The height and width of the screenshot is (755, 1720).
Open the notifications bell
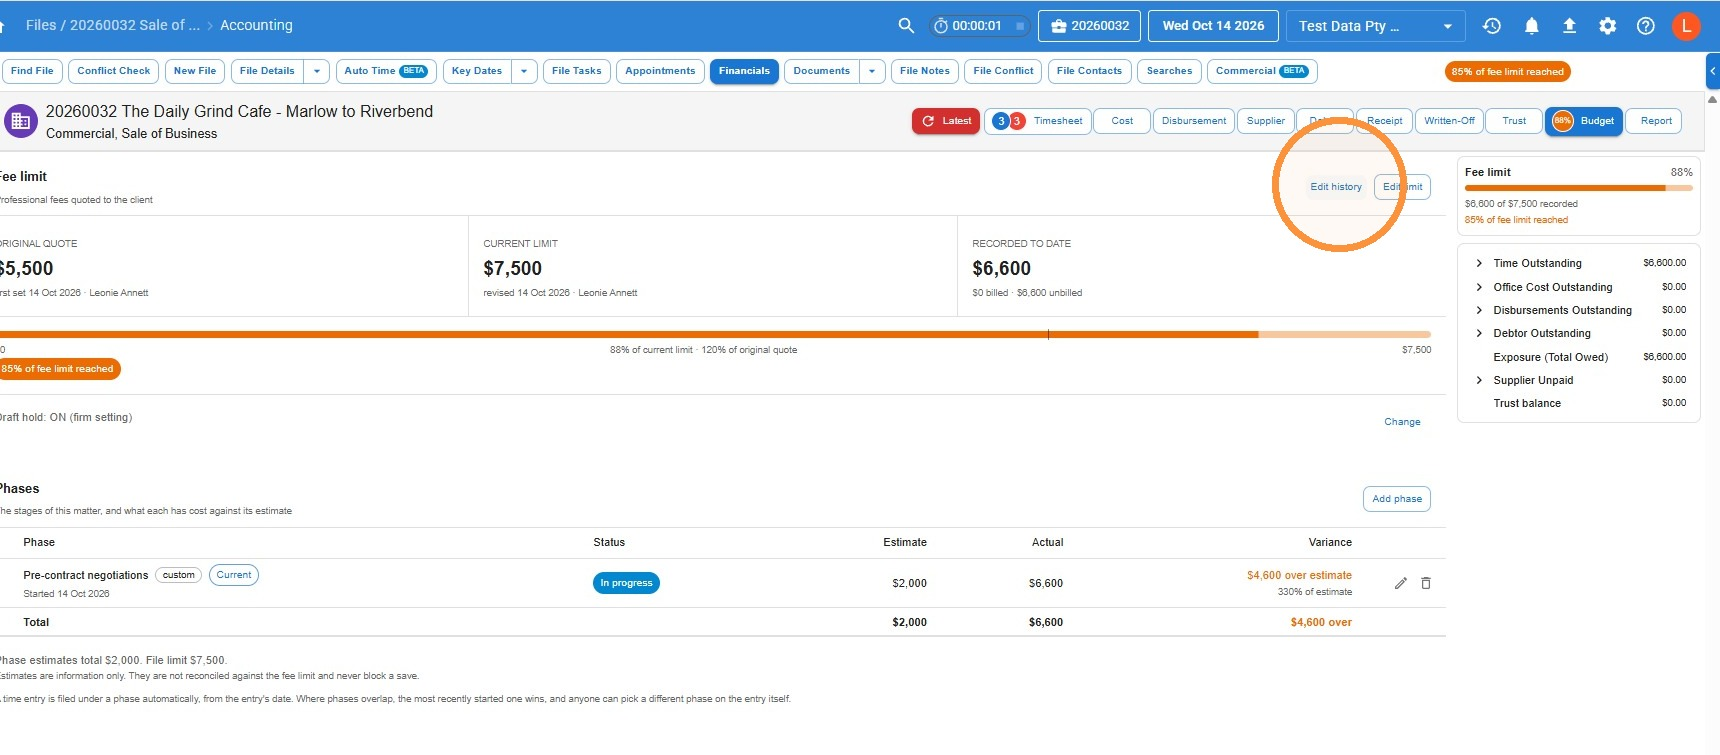point(1531,26)
